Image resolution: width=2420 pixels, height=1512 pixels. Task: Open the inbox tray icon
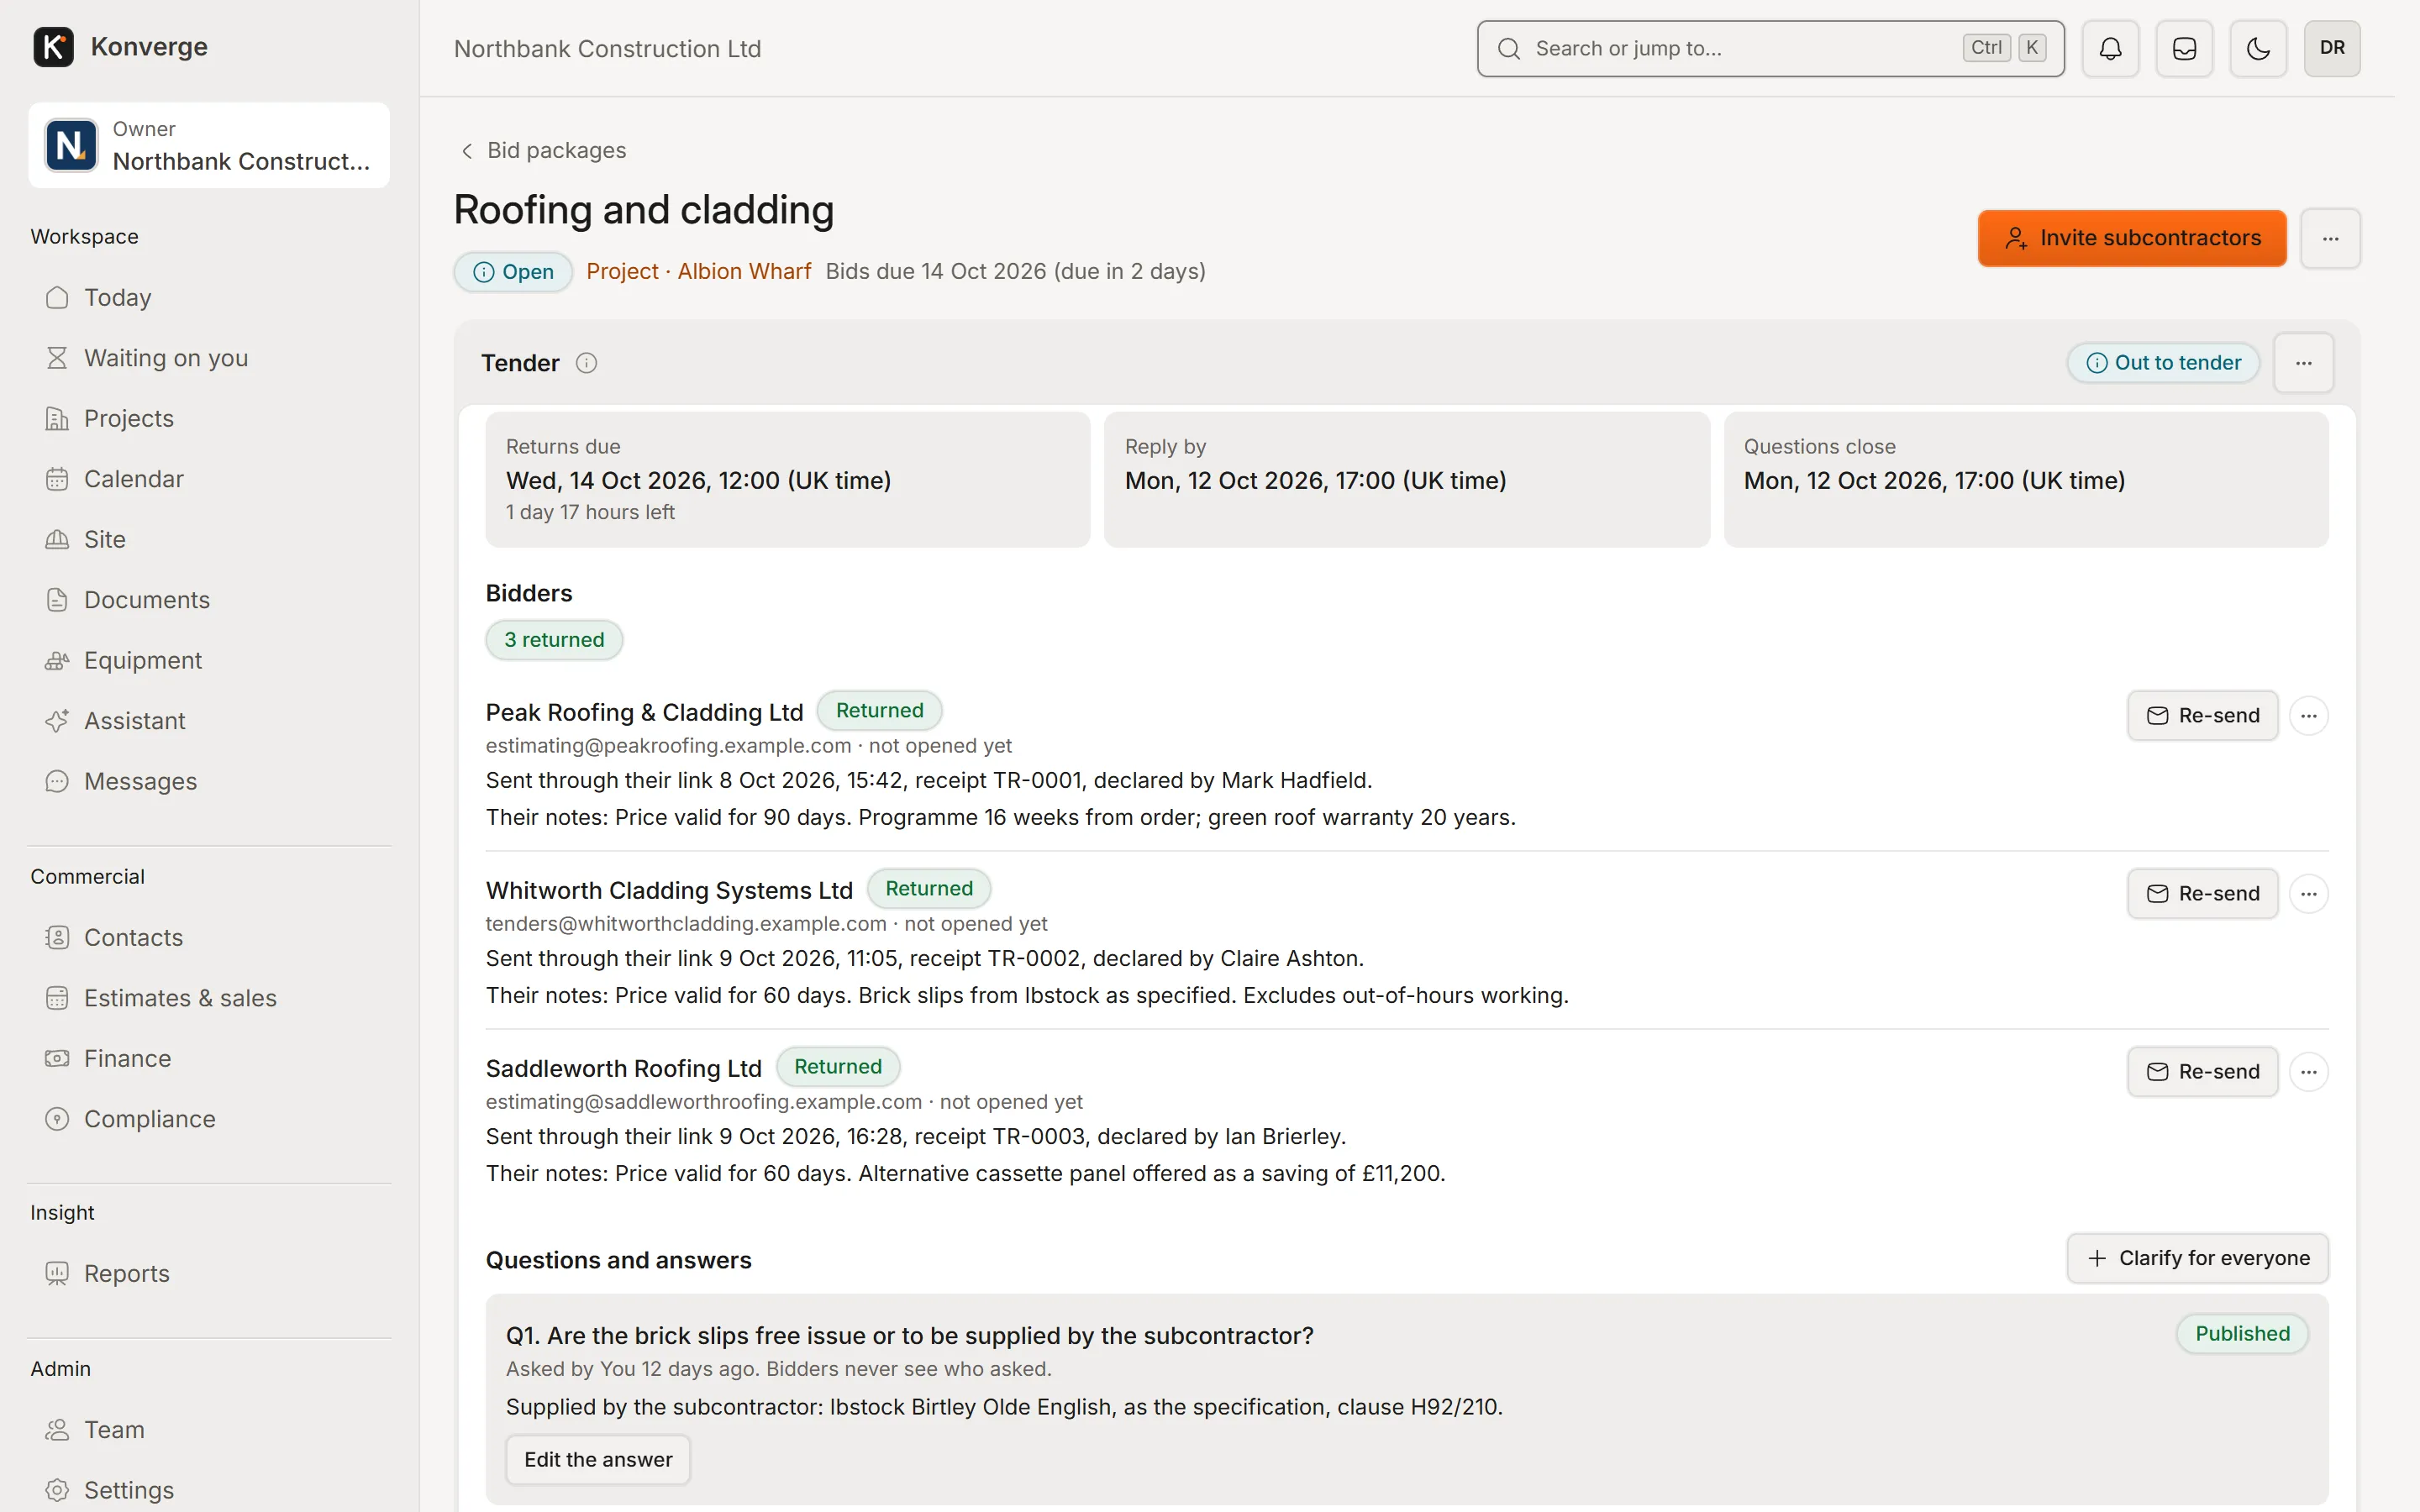[x=2184, y=48]
